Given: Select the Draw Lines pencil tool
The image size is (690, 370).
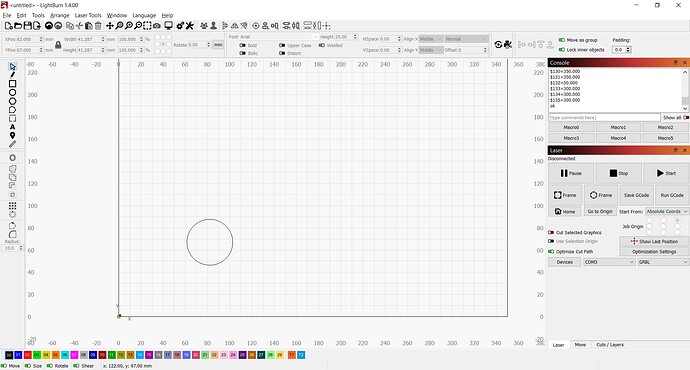Looking at the screenshot, I should (x=12, y=75).
